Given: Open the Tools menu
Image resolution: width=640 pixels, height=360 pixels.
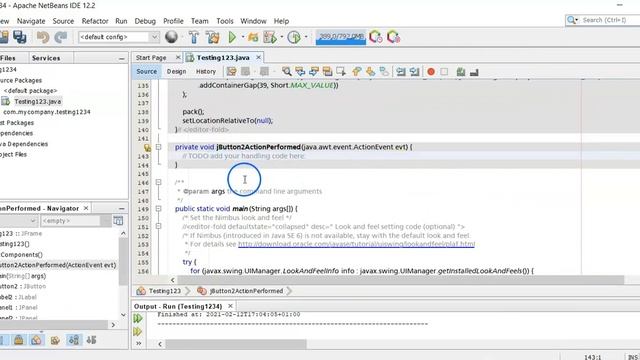Looking at the screenshot, I should point(224,21).
